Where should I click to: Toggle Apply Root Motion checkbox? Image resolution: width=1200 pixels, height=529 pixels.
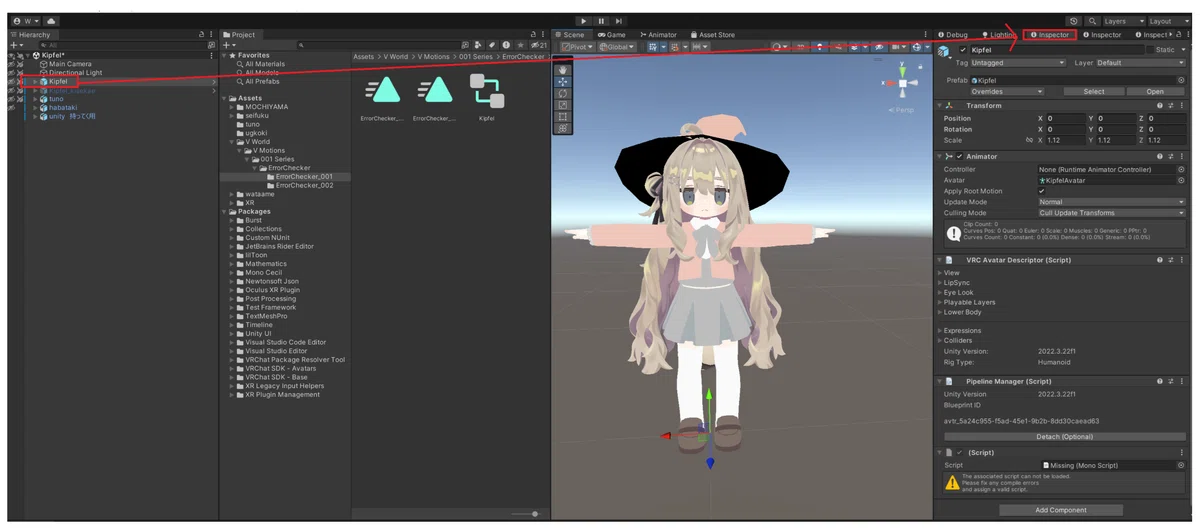(x=1042, y=191)
